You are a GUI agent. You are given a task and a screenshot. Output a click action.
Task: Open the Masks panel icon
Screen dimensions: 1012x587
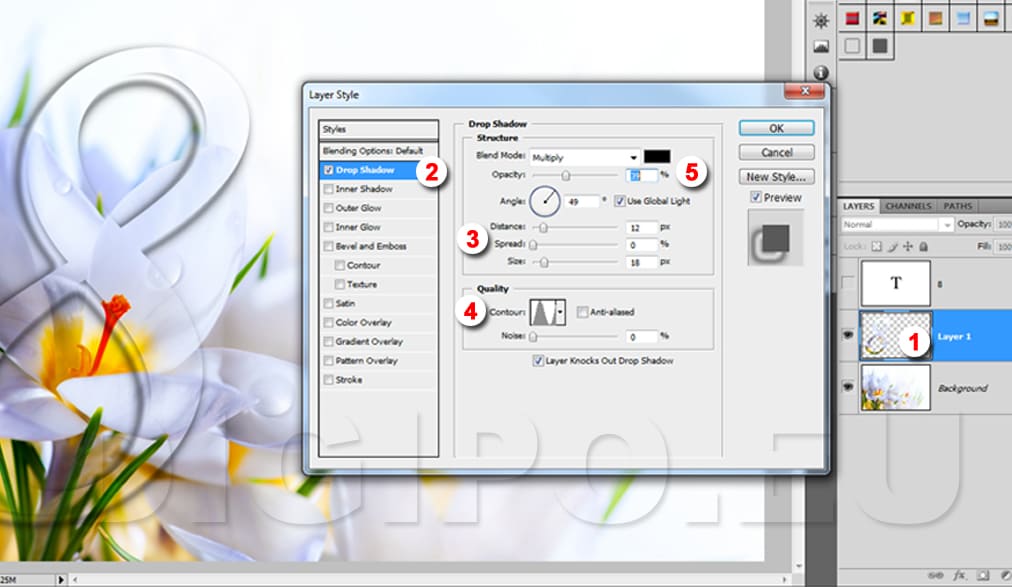821,47
